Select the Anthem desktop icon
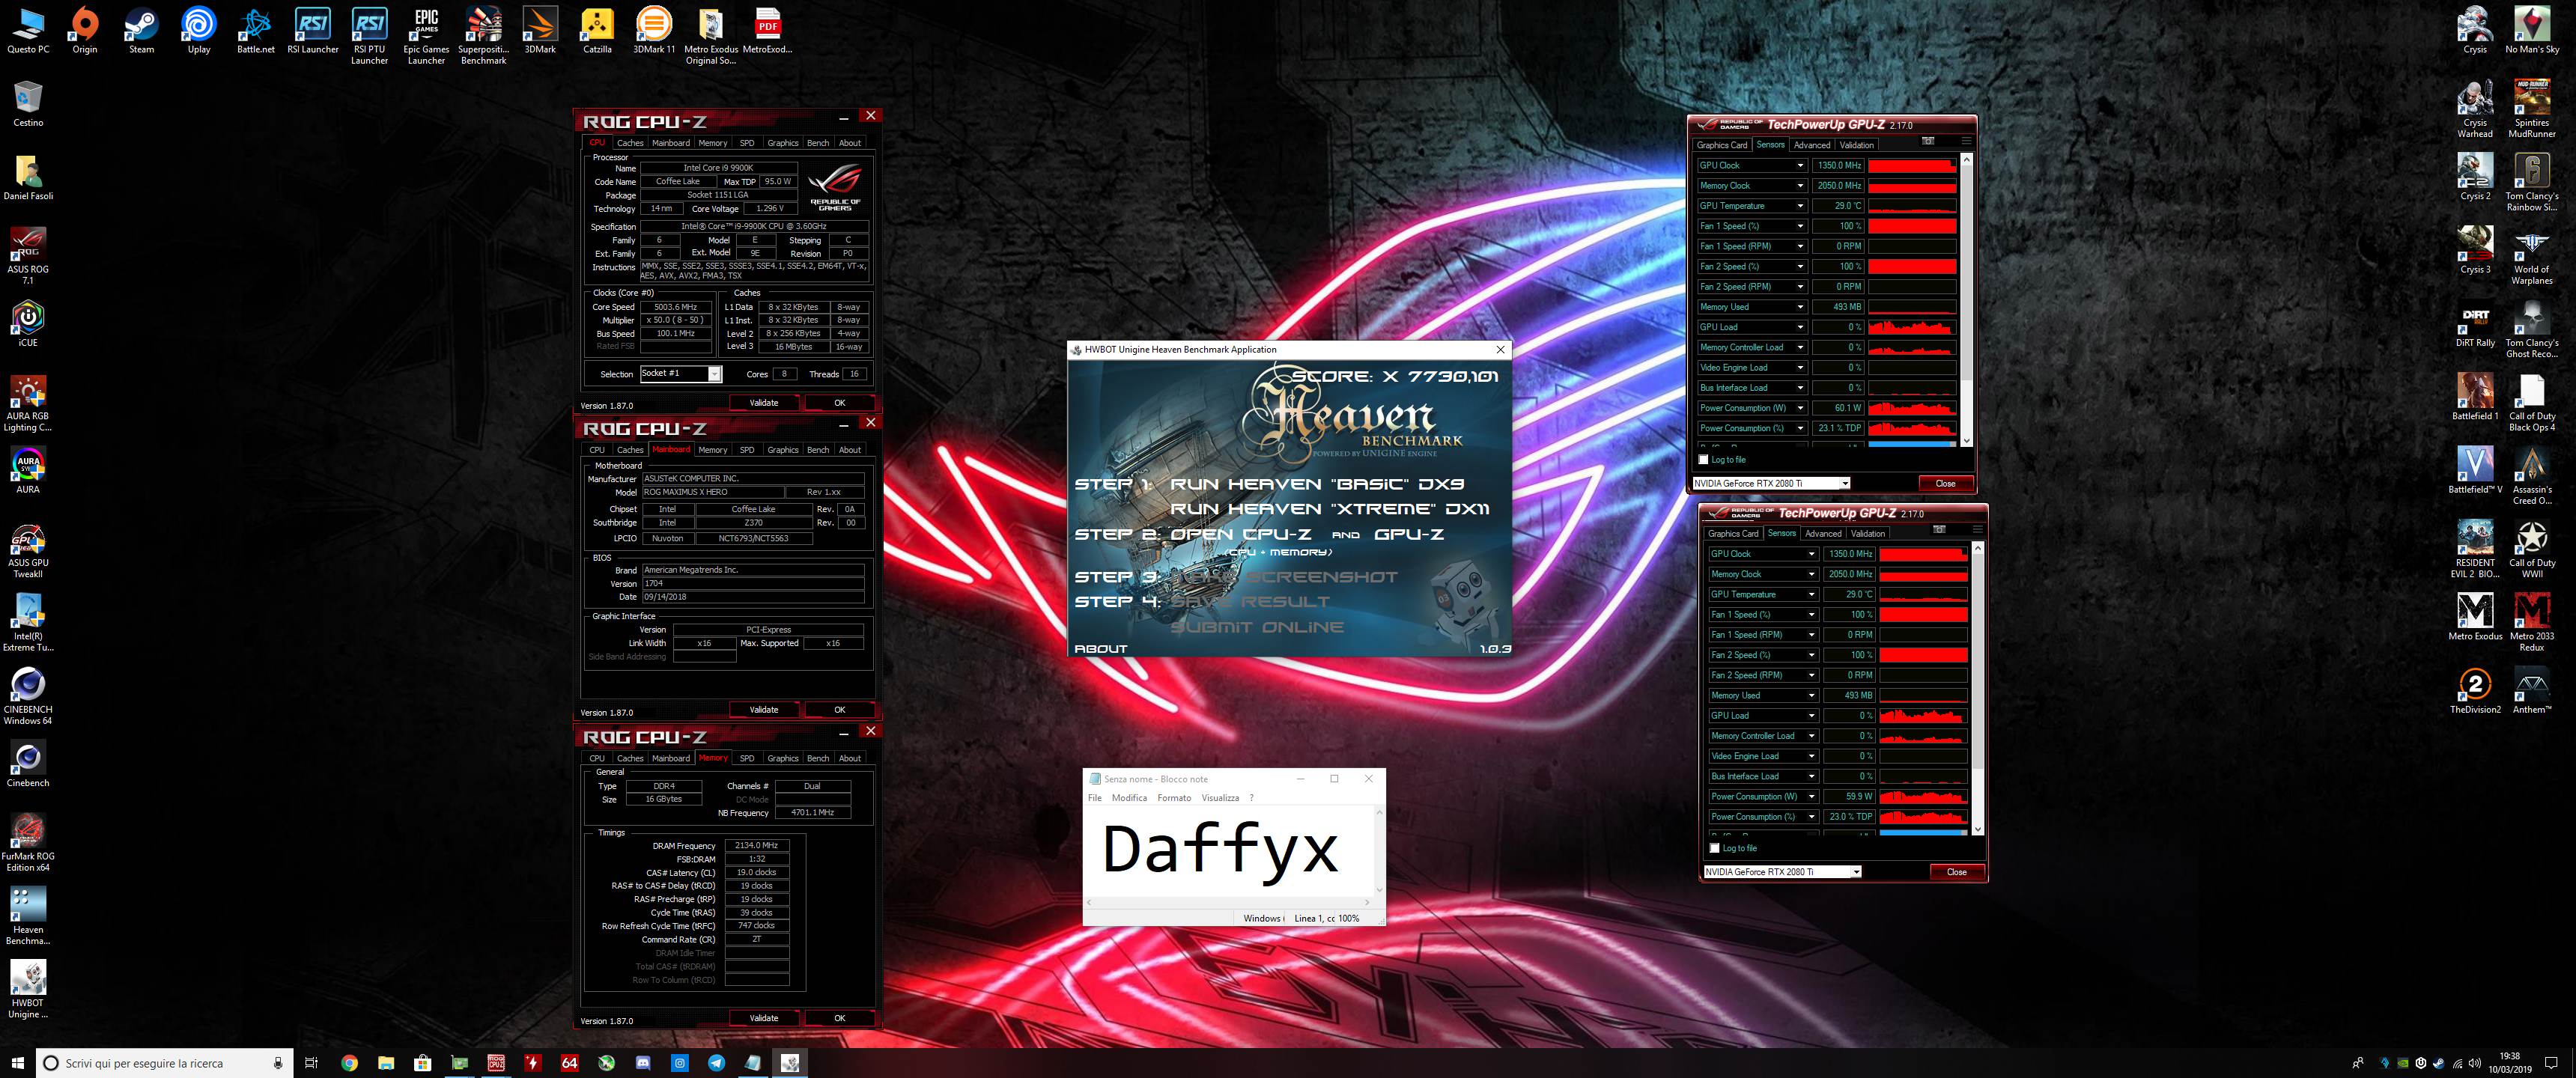2576x1078 pixels. click(x=2532, y=691)
